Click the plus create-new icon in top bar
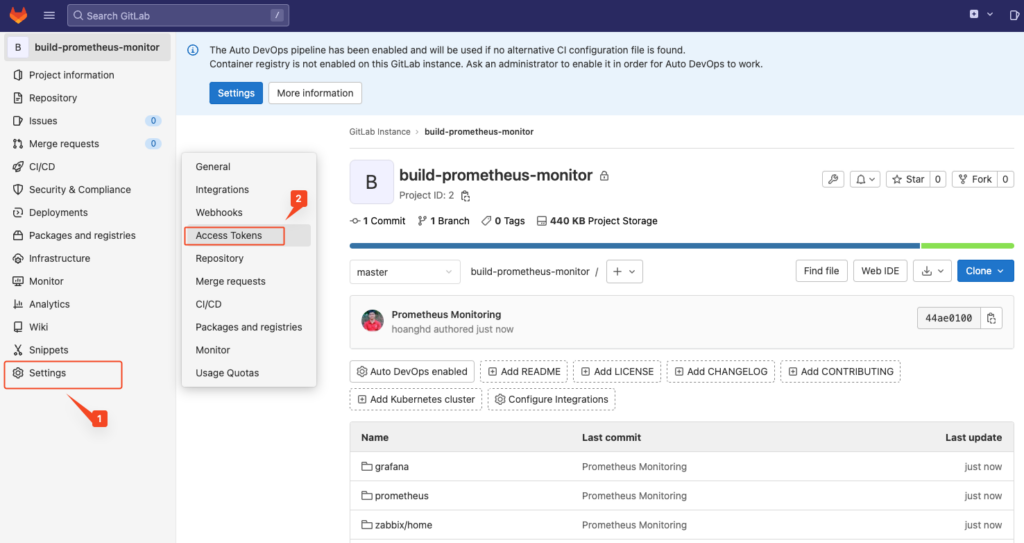The height and width of the screenshot is (543, 1024). pos(974,14)
